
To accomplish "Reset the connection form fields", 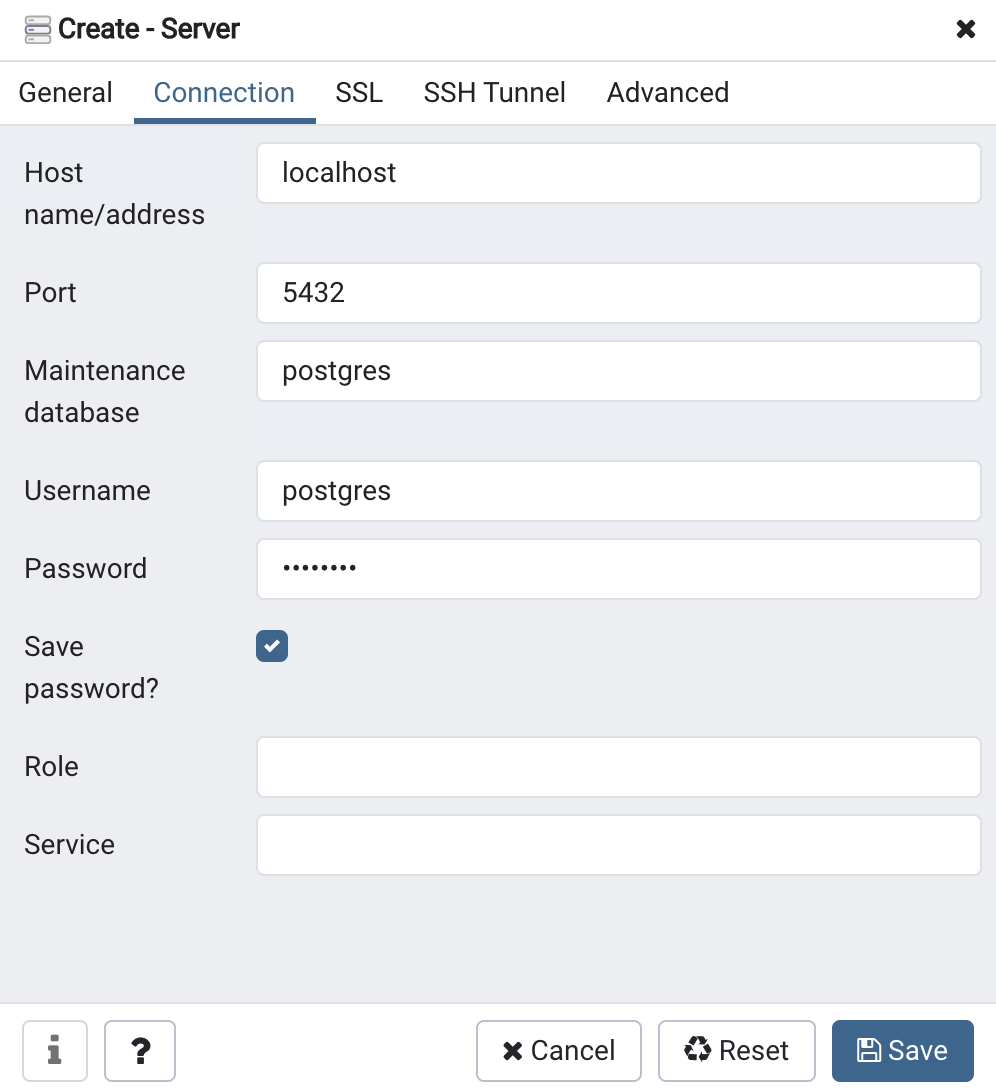I will [x=737, y=1050].
